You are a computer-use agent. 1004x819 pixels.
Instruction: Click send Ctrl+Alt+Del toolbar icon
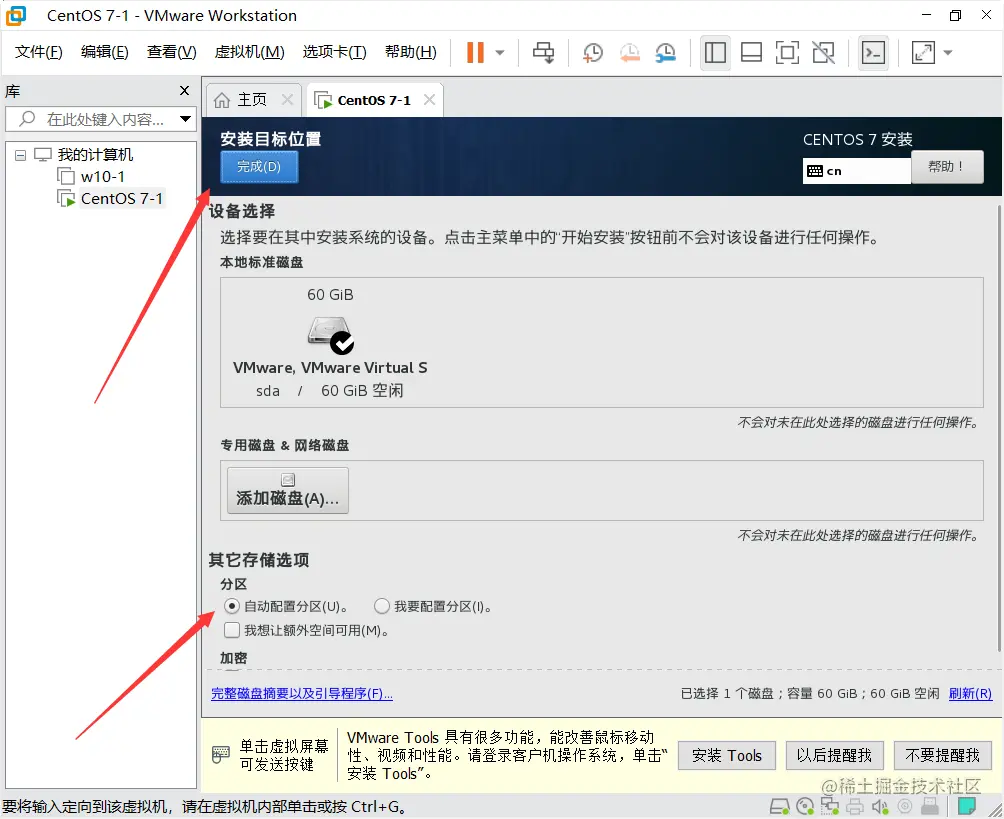pos(544,53)
